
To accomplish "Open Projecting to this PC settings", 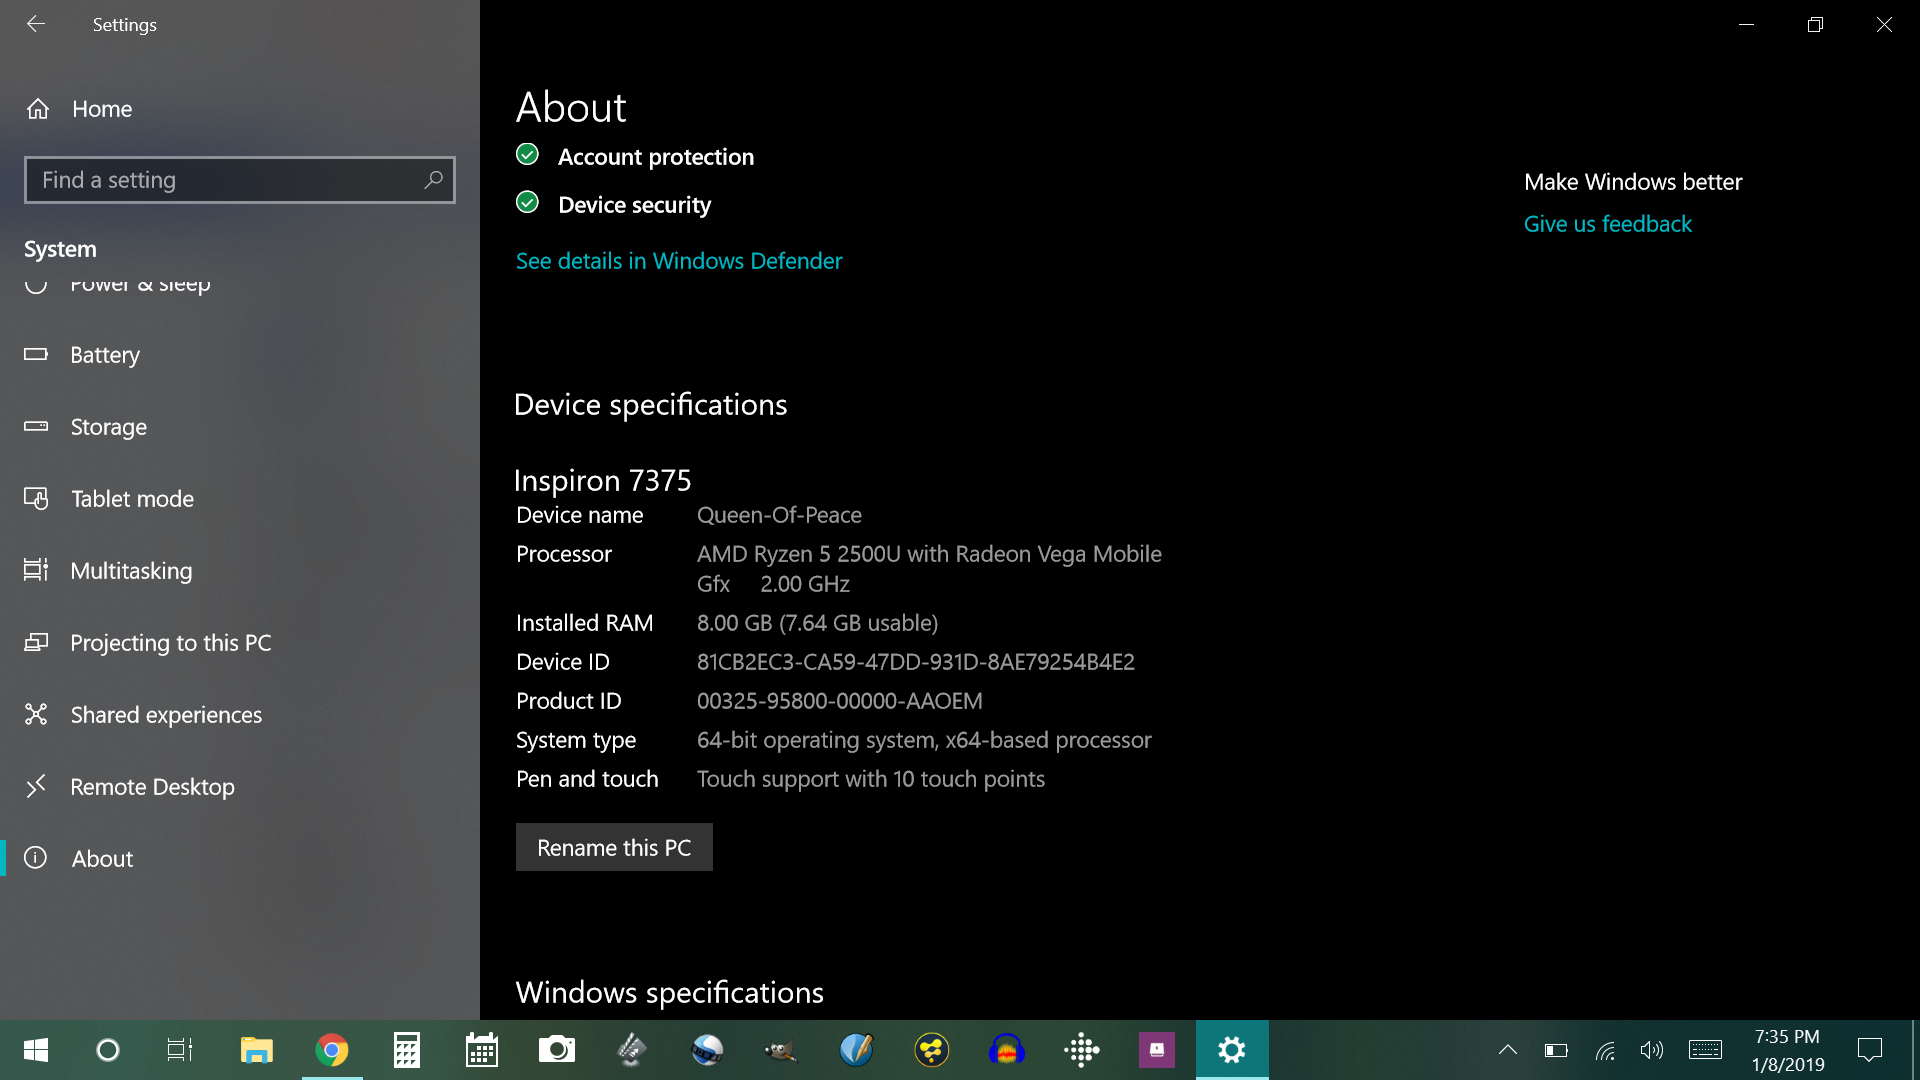I will [x=171, y=643].
